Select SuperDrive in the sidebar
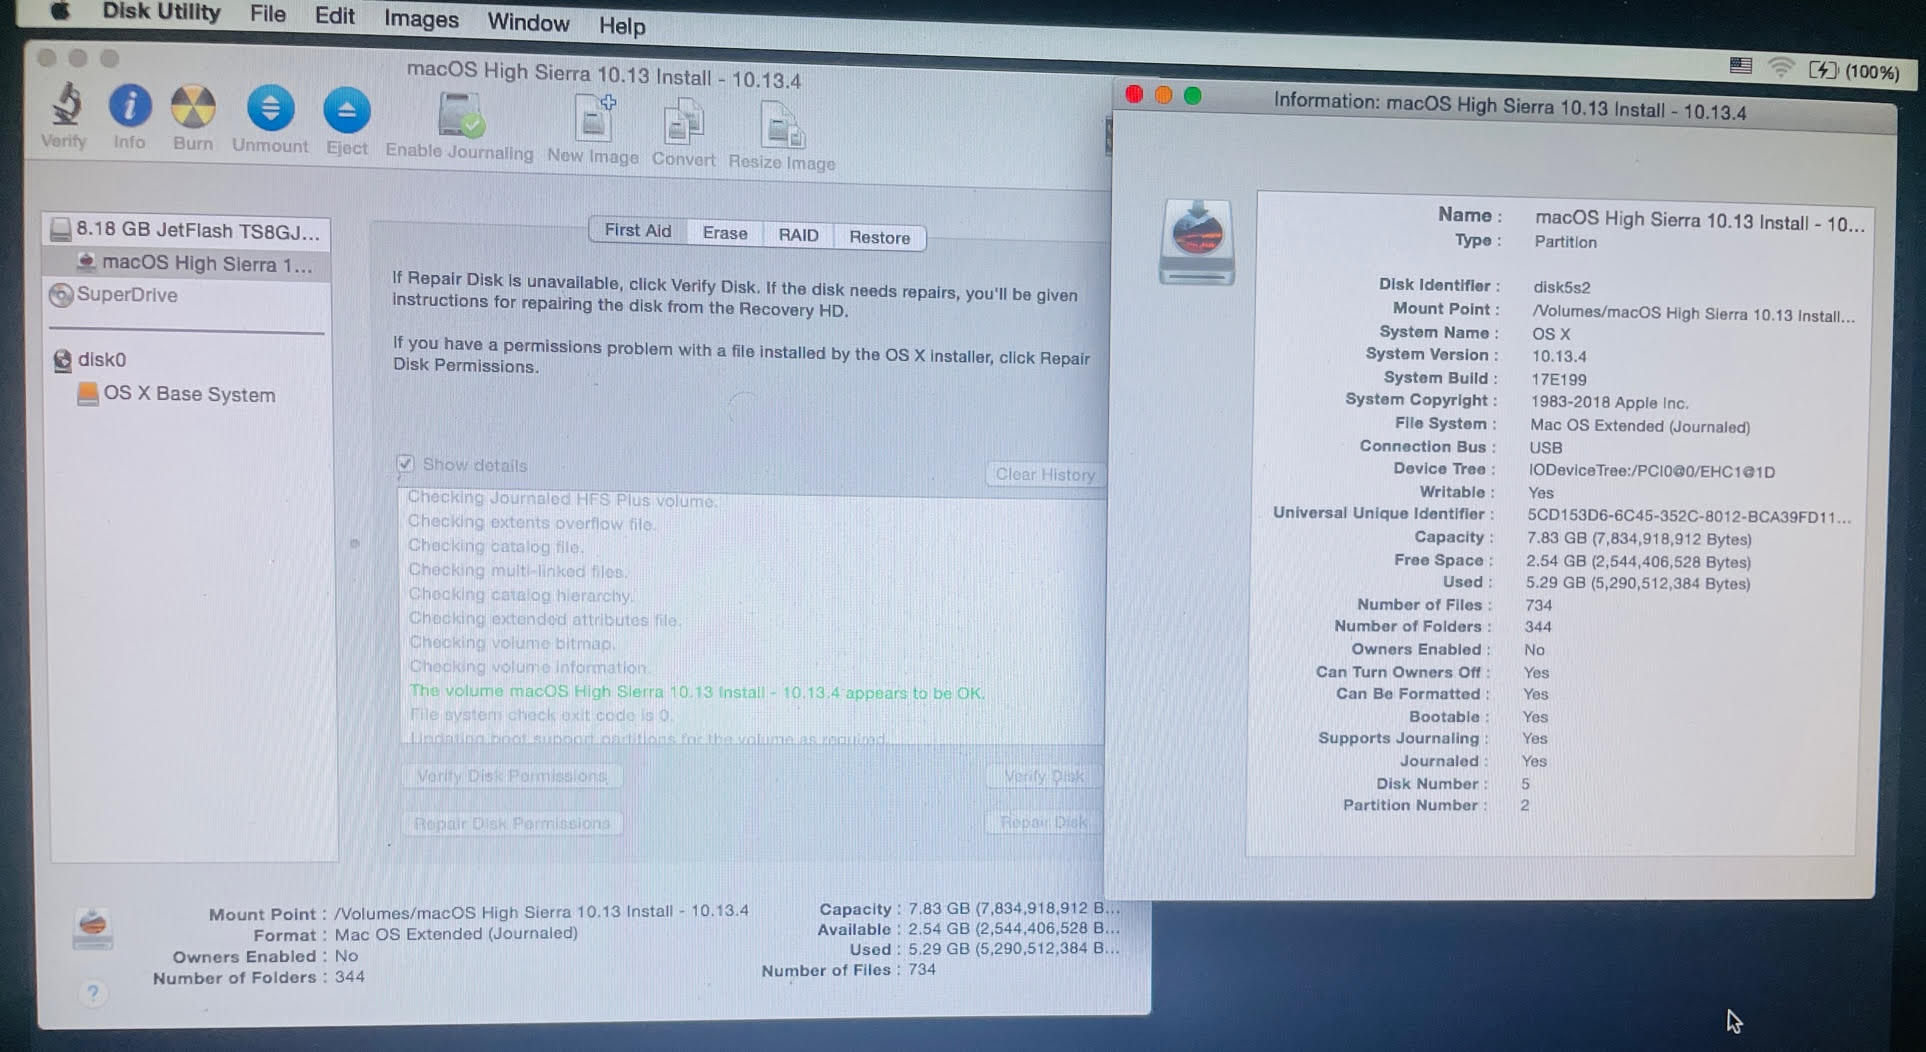 click(x=187, y=295)
